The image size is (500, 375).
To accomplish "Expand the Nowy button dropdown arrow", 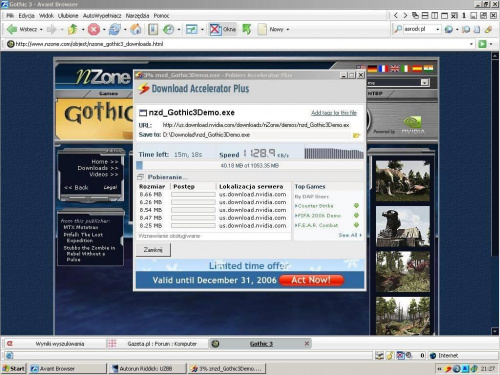I will pyautogui.click(x=288, y=30).
